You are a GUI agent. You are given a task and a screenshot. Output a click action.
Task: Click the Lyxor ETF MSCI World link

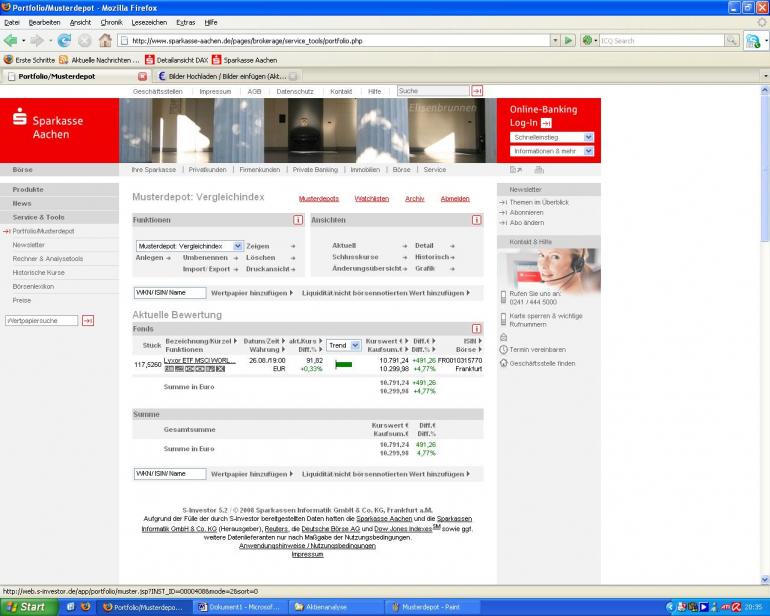(199, 361)
